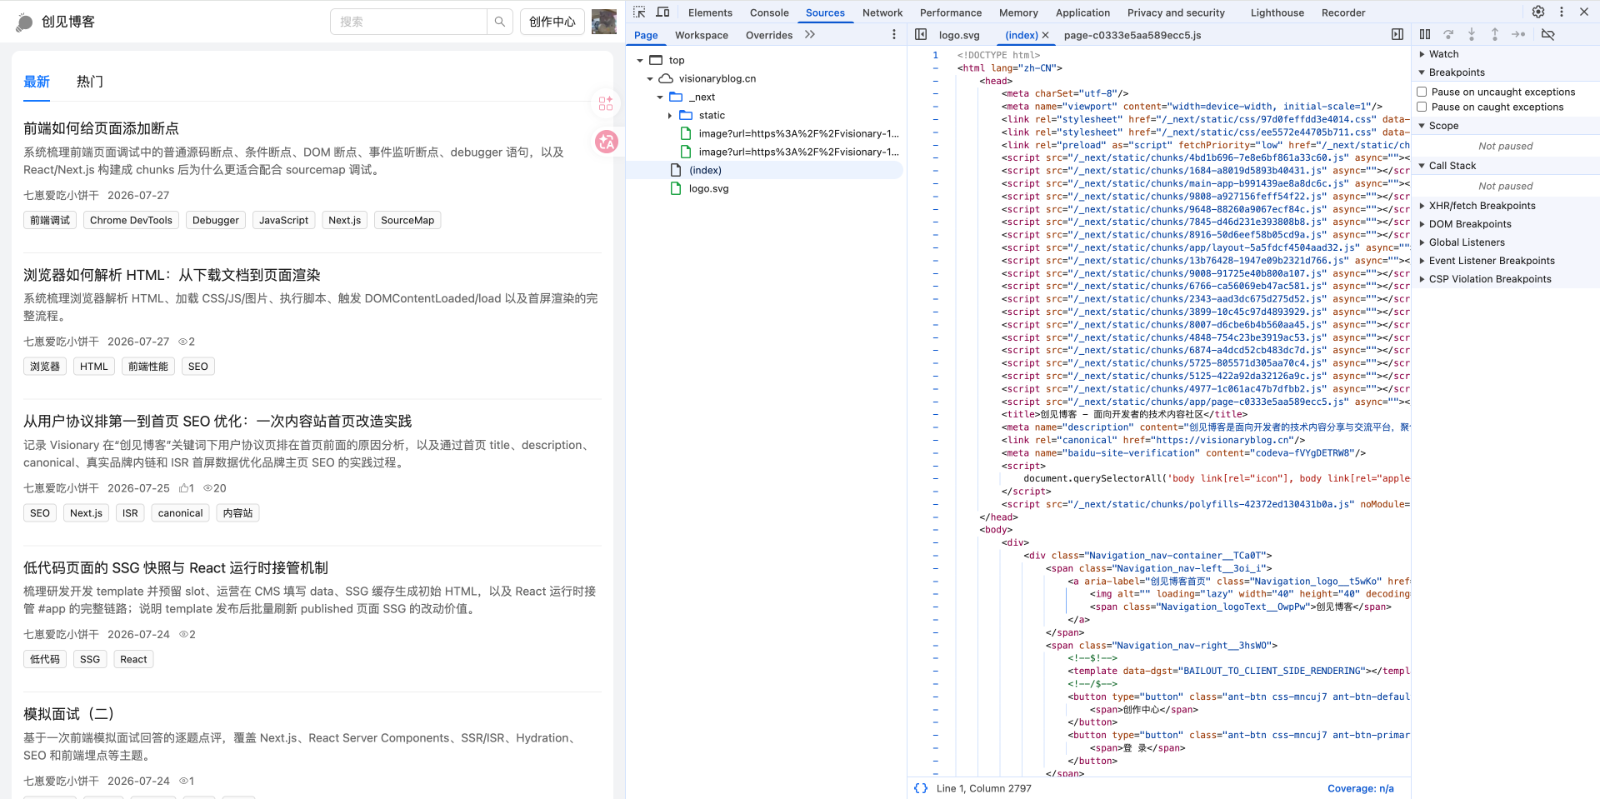Screen dimensions: 1600x799
Task: Focus the blog 搜索 search field
Action: (x=408, y=21)
